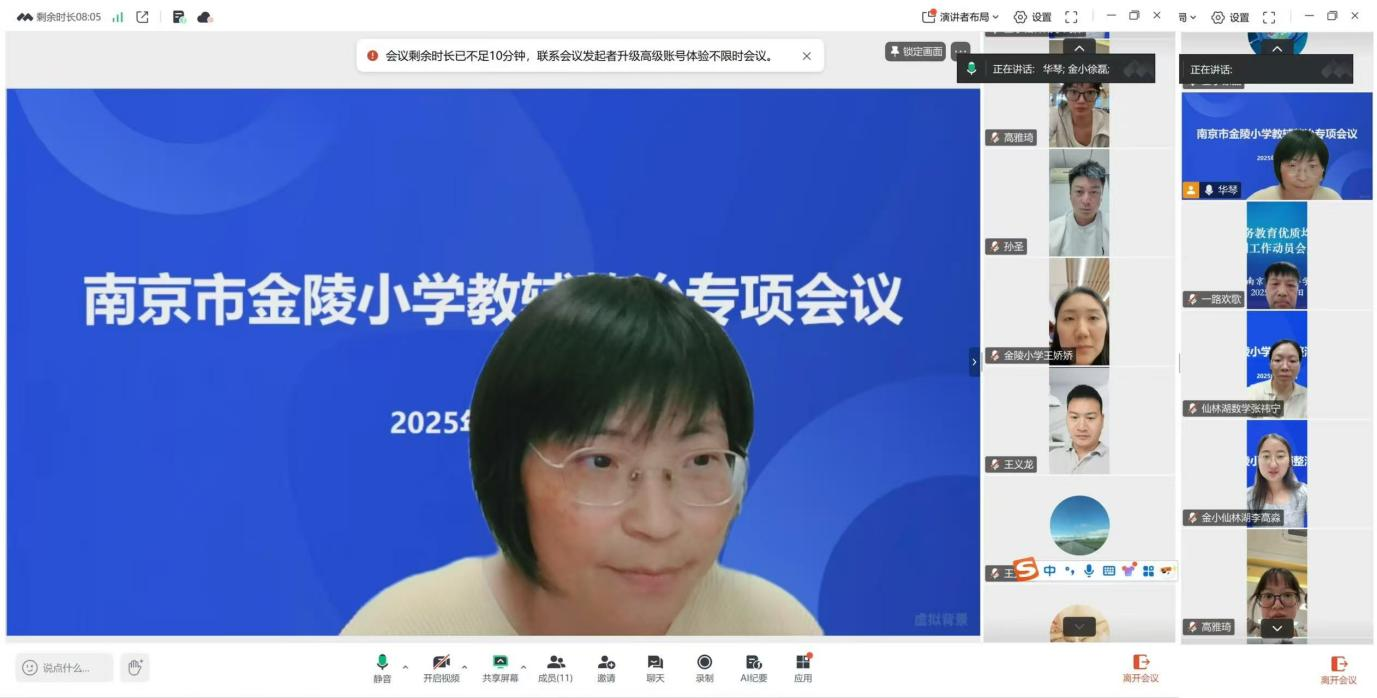Expand audio options arrow beside 静音

click(x=405, y=667)
